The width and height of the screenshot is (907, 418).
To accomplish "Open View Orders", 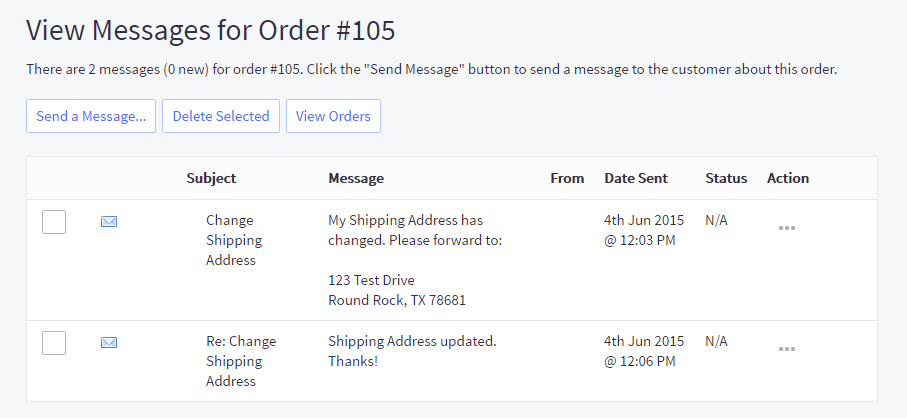I will tap(333, 116).
